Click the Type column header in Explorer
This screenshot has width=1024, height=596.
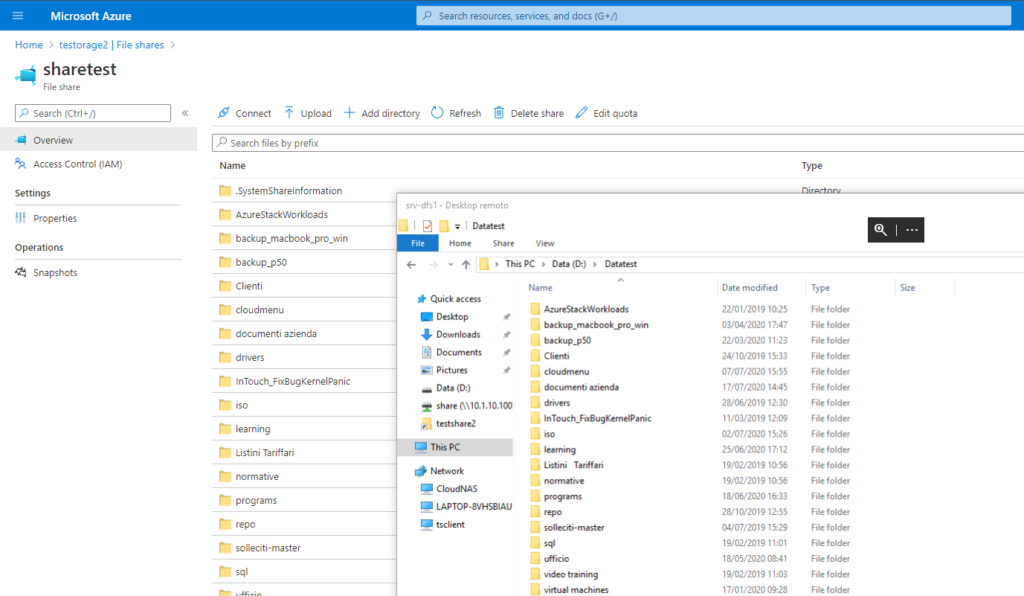tap(820, 287)
